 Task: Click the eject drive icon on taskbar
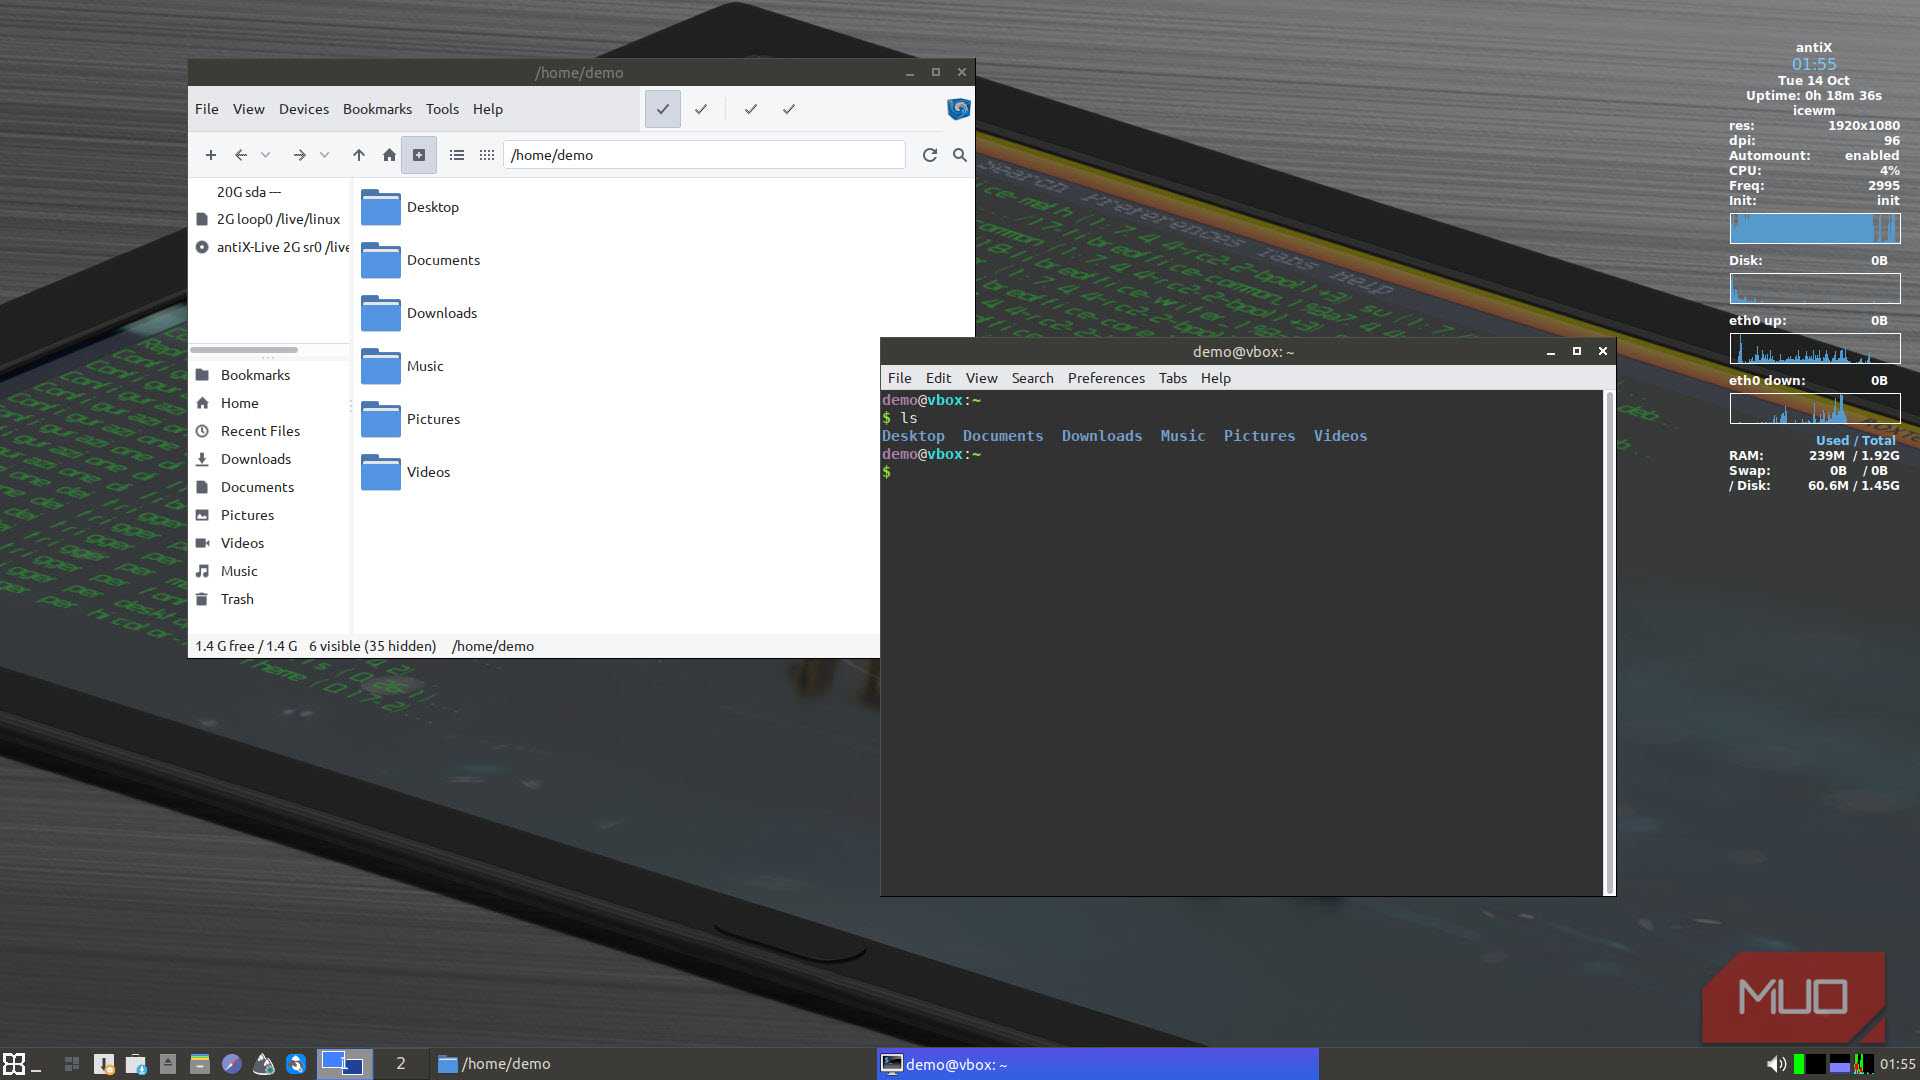(168, 1064)
